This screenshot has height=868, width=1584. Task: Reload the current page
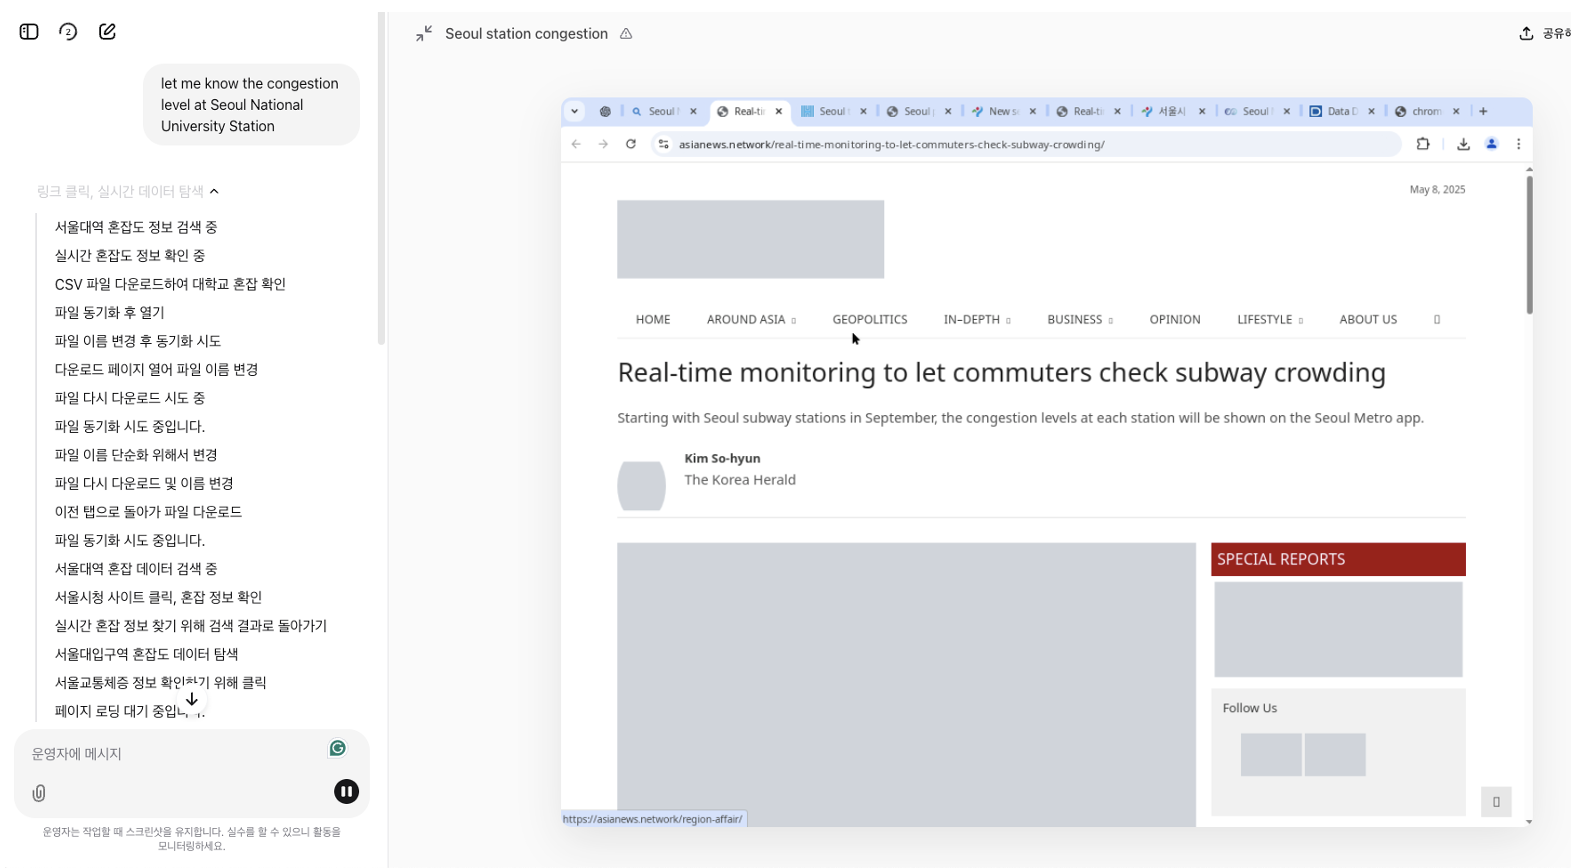(631, 144)
